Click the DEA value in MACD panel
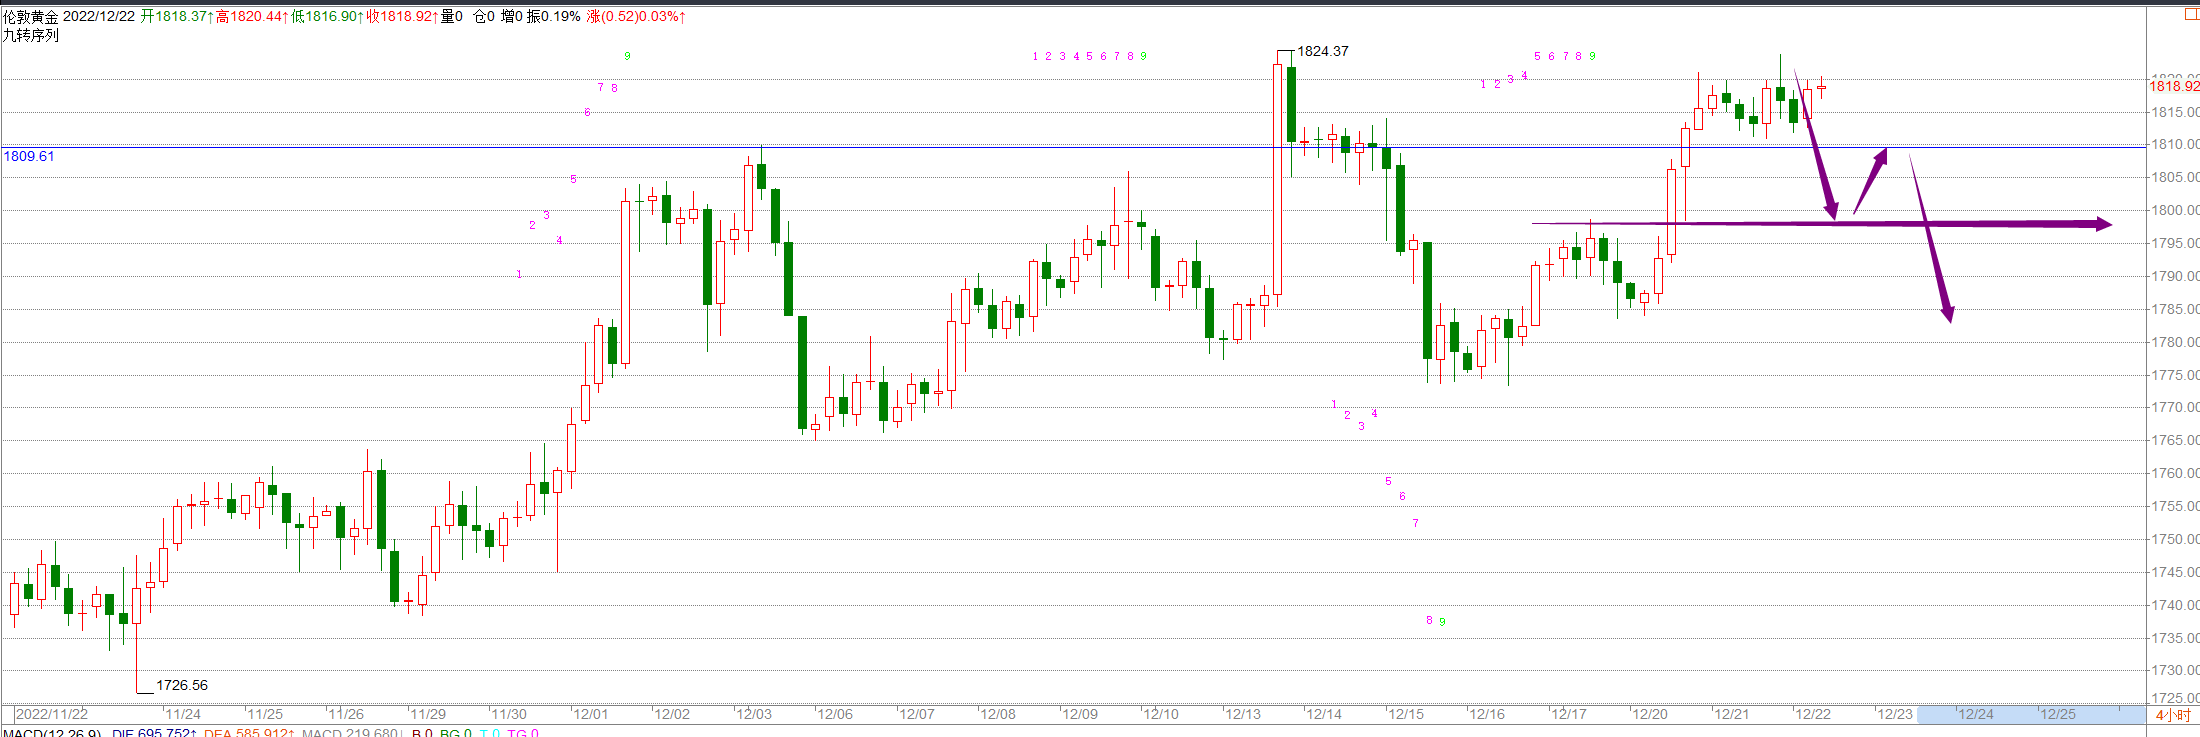Image resolution: width=2200 pixels, height=737 pixels. point(249,733)
